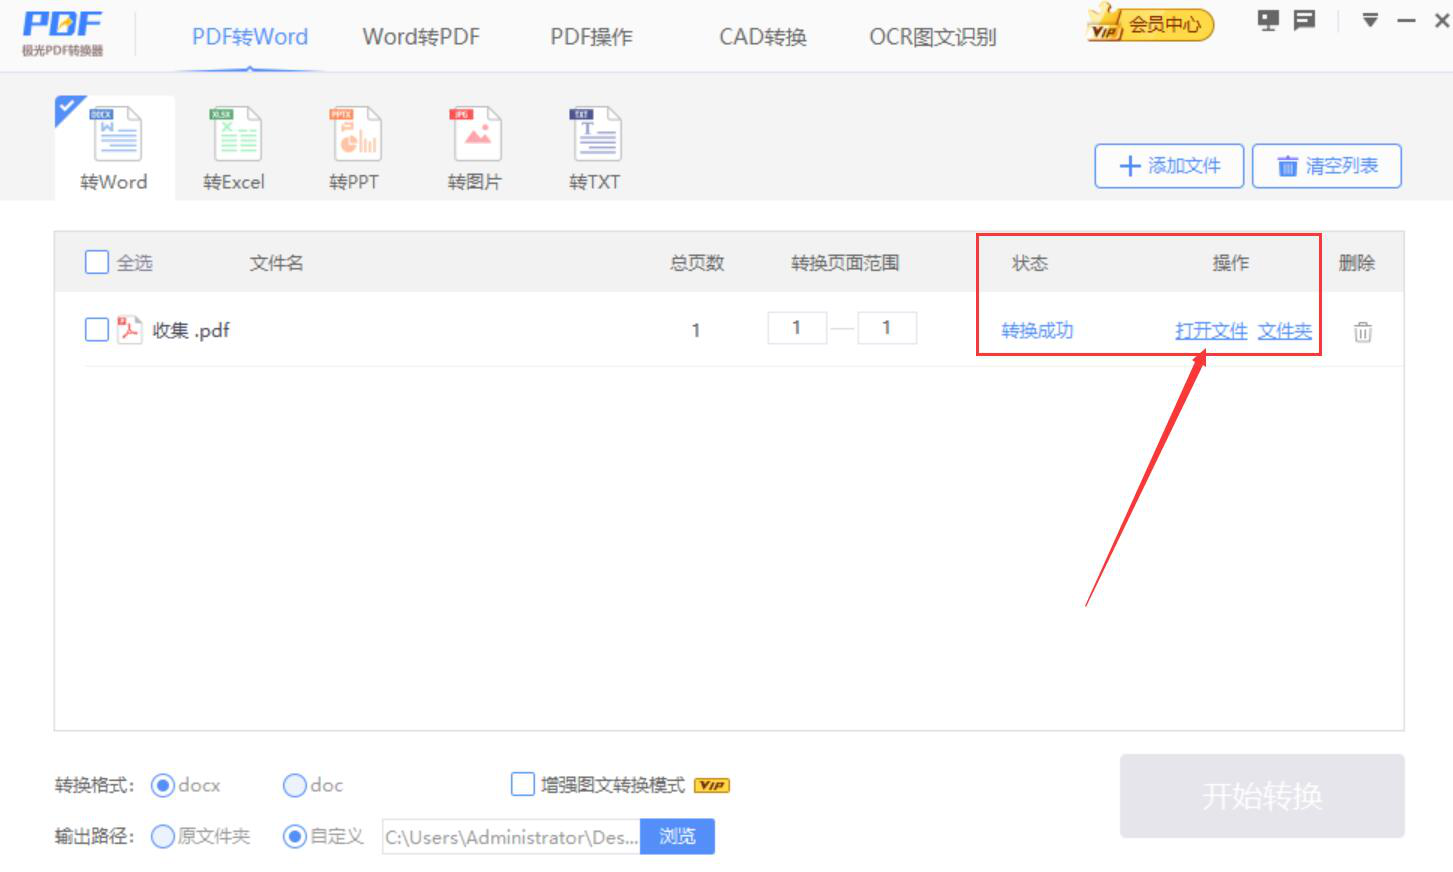Click the 操作 column header
This screenshot has height=872, width=1453.
coord(1231,263)
